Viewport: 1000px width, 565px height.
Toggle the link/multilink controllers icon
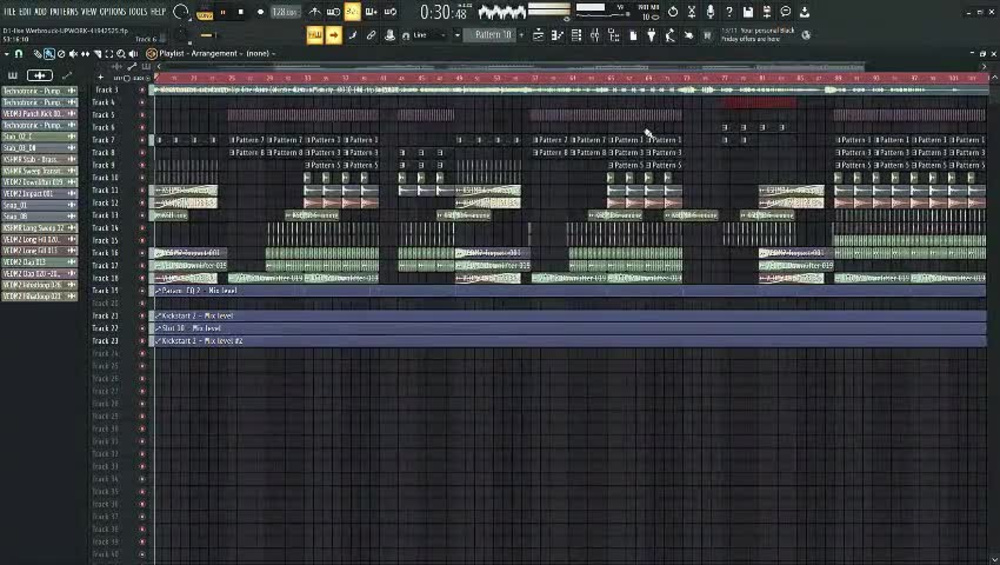(371, 35)
